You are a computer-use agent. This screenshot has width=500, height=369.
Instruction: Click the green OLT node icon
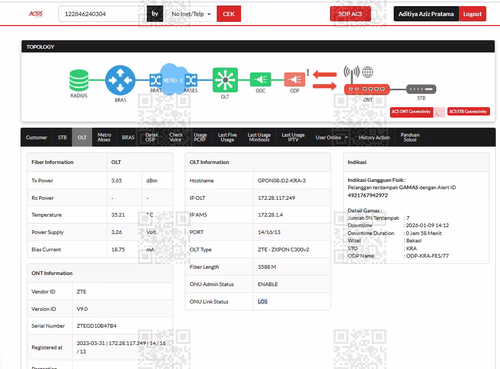coord(225,80)
